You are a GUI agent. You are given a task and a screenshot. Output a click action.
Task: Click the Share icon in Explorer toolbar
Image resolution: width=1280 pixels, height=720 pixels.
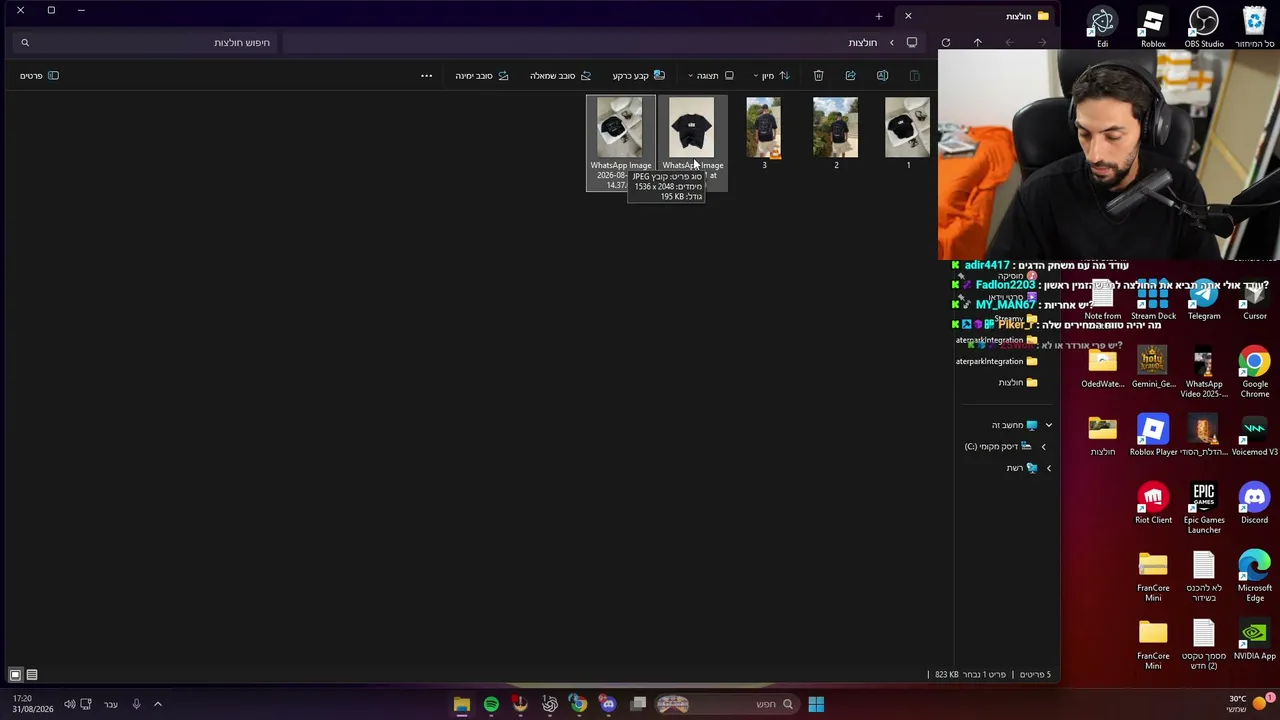[850, 76]
